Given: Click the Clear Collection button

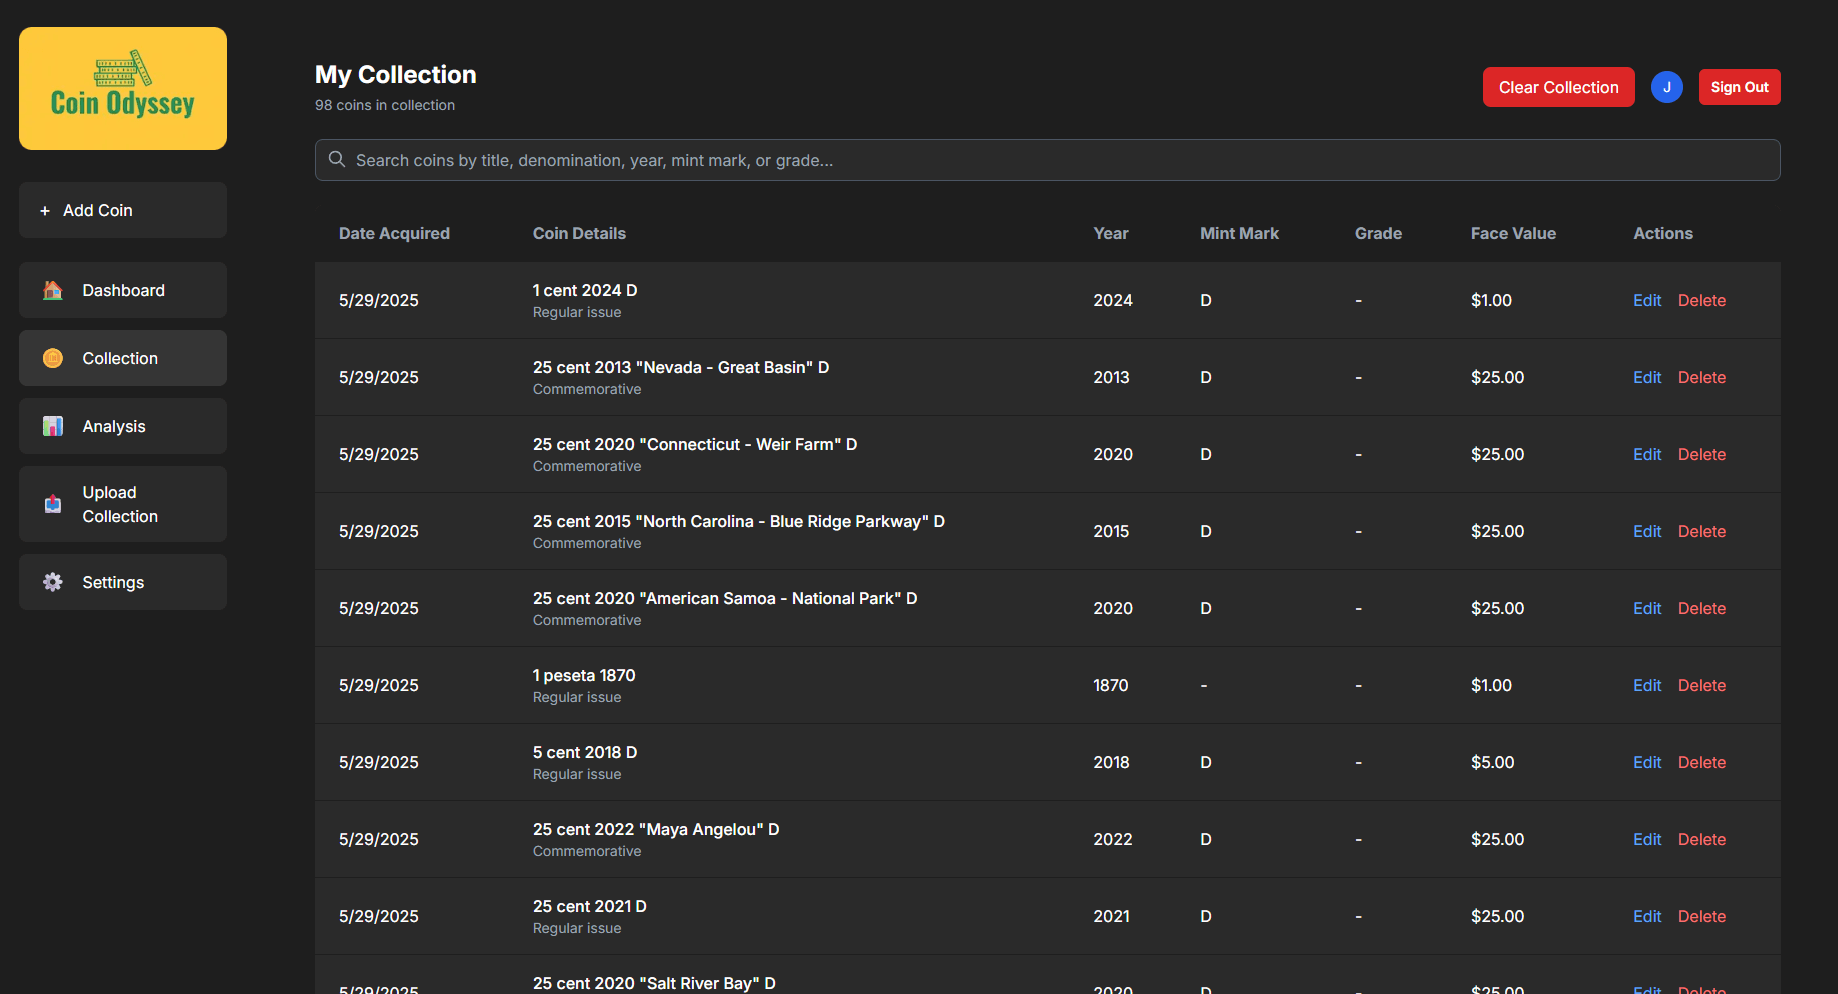Looking at the screenshot, I should (1558, 87).
